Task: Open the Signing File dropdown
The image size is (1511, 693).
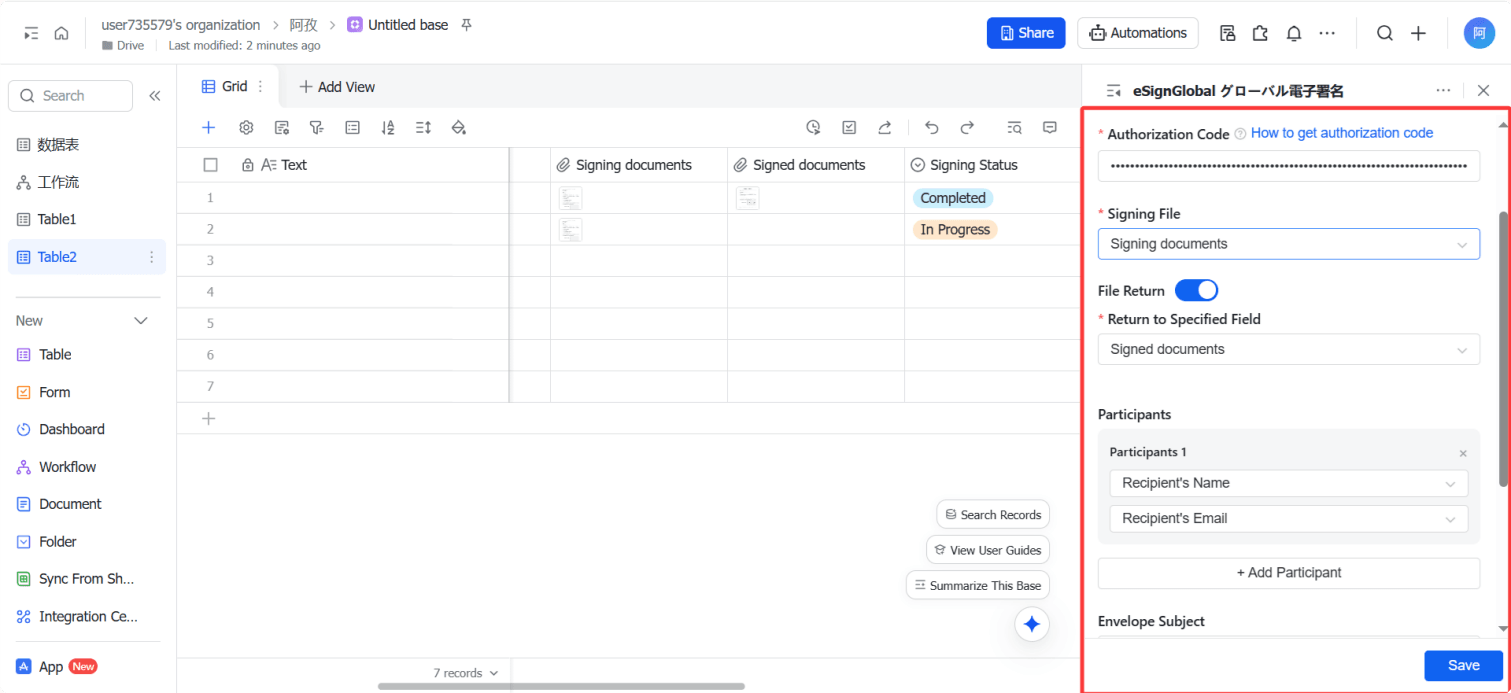Action: pyautogui.click(x=1288, y=244)
